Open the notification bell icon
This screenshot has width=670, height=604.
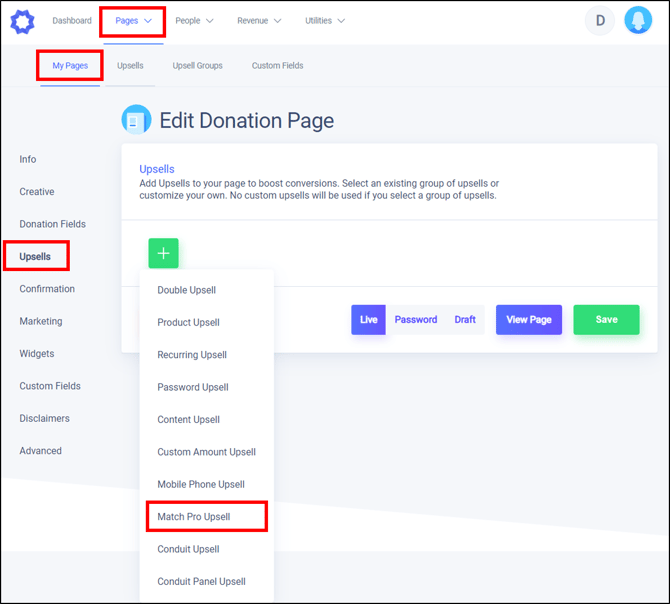point(638,20)
